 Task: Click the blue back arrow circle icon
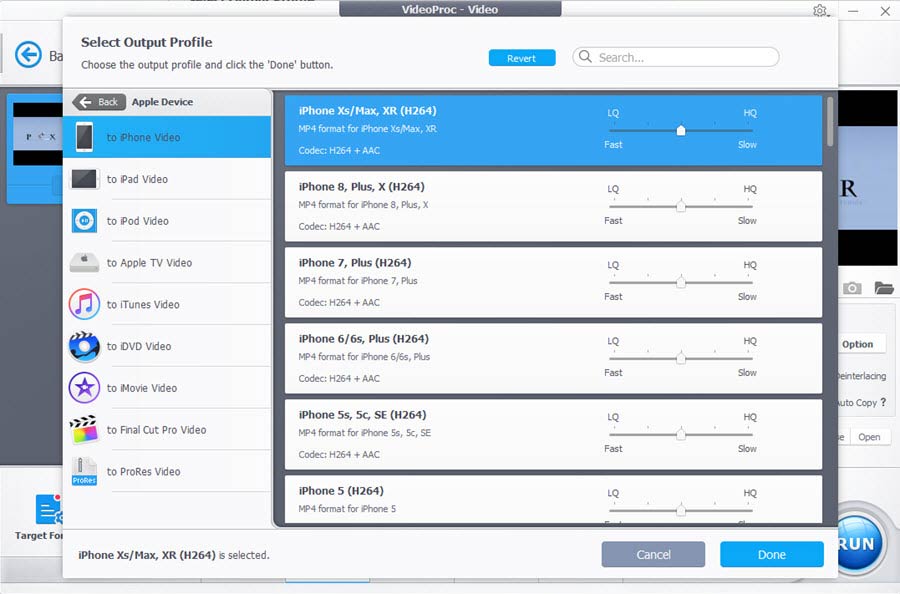[x=28, y=55]
